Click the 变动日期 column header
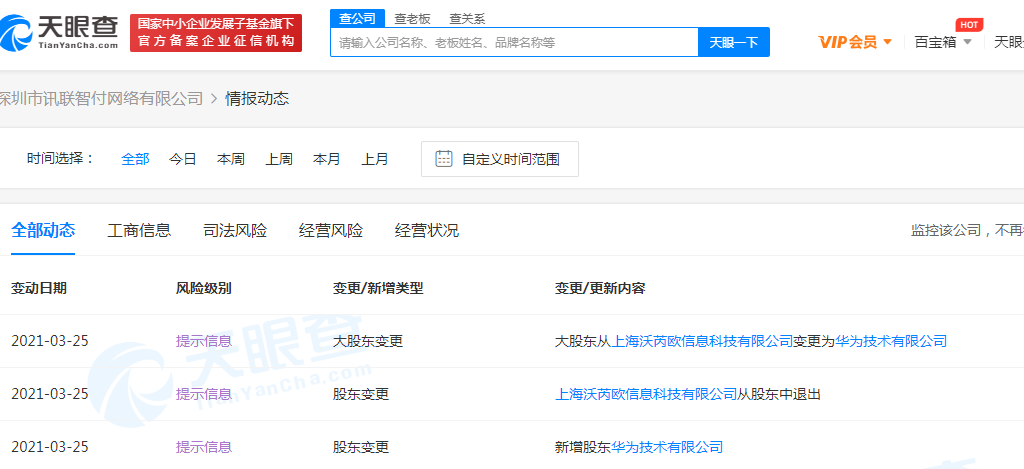The height and width of the screenshot is (469, 1024). pos(39,288)
